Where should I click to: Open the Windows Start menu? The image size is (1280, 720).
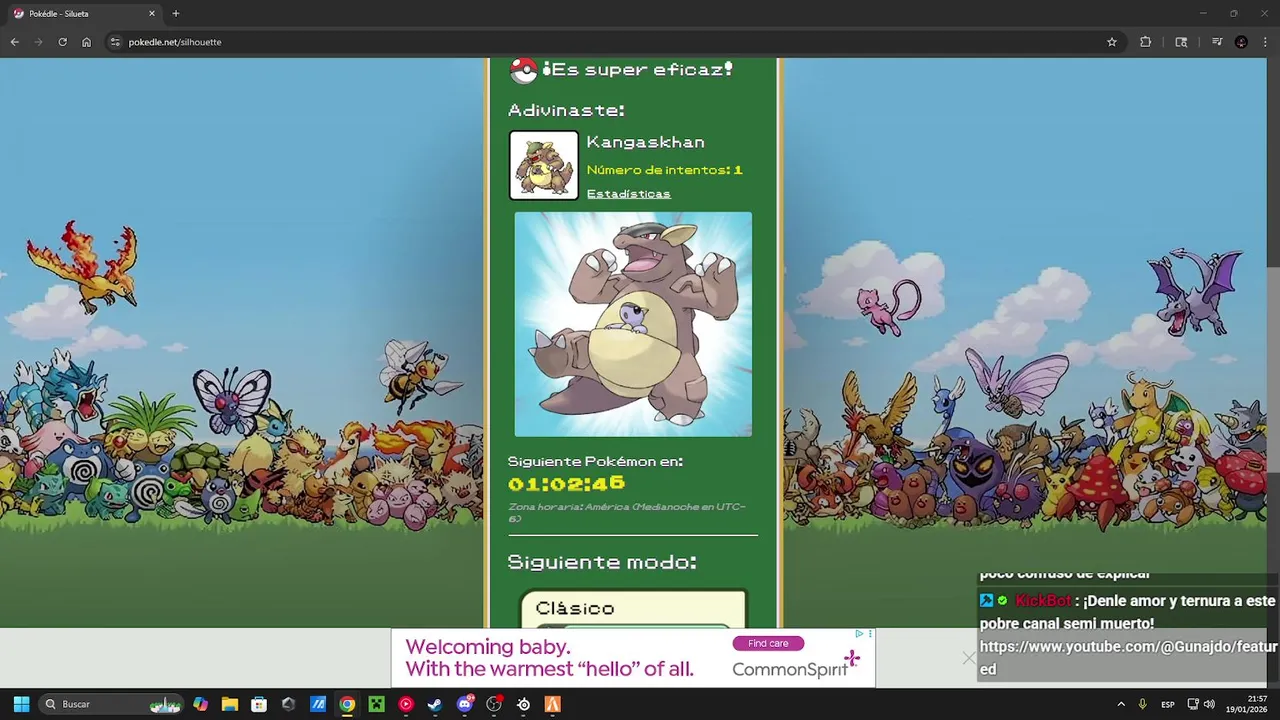(x=21, y=704)
